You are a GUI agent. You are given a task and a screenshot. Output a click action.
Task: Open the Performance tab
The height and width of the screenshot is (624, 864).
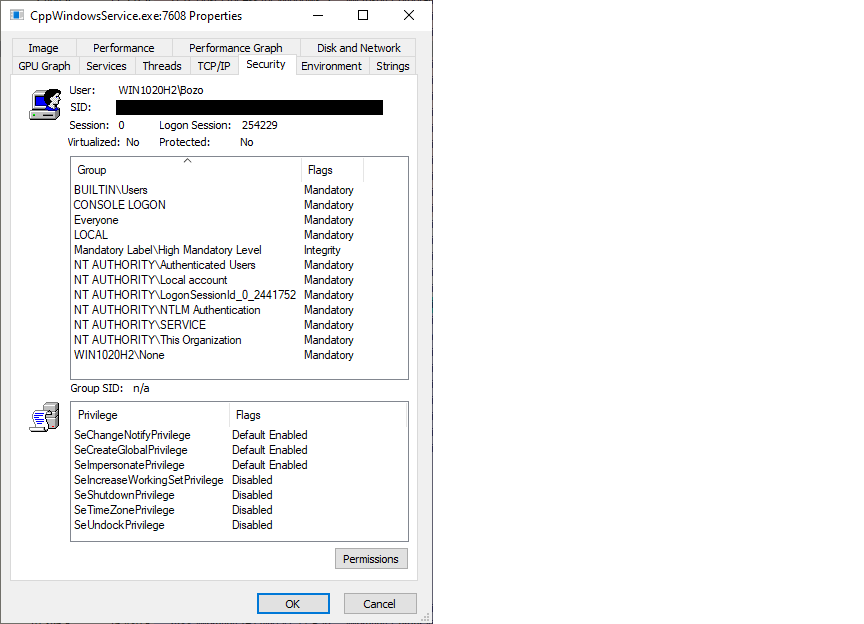click(123, 47)
